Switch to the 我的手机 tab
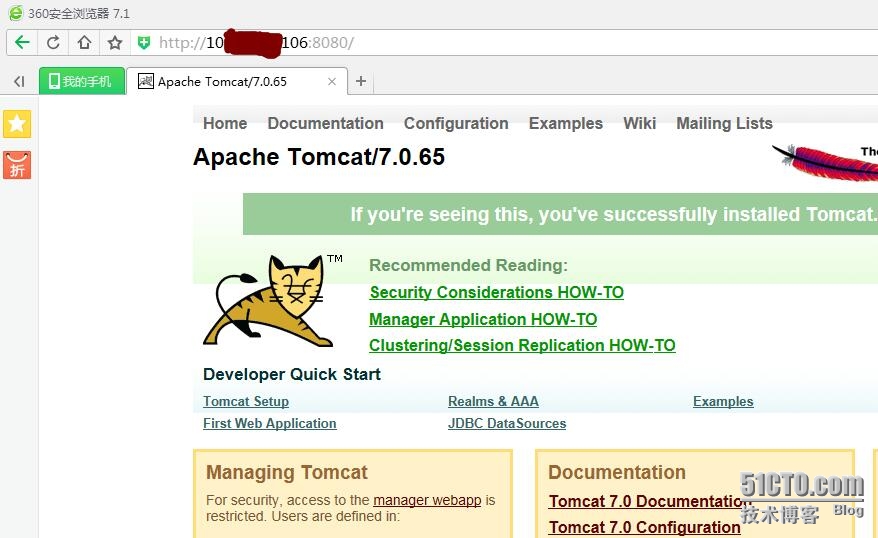The width and height of the screenshot is (878, 538). click(82, 81)
